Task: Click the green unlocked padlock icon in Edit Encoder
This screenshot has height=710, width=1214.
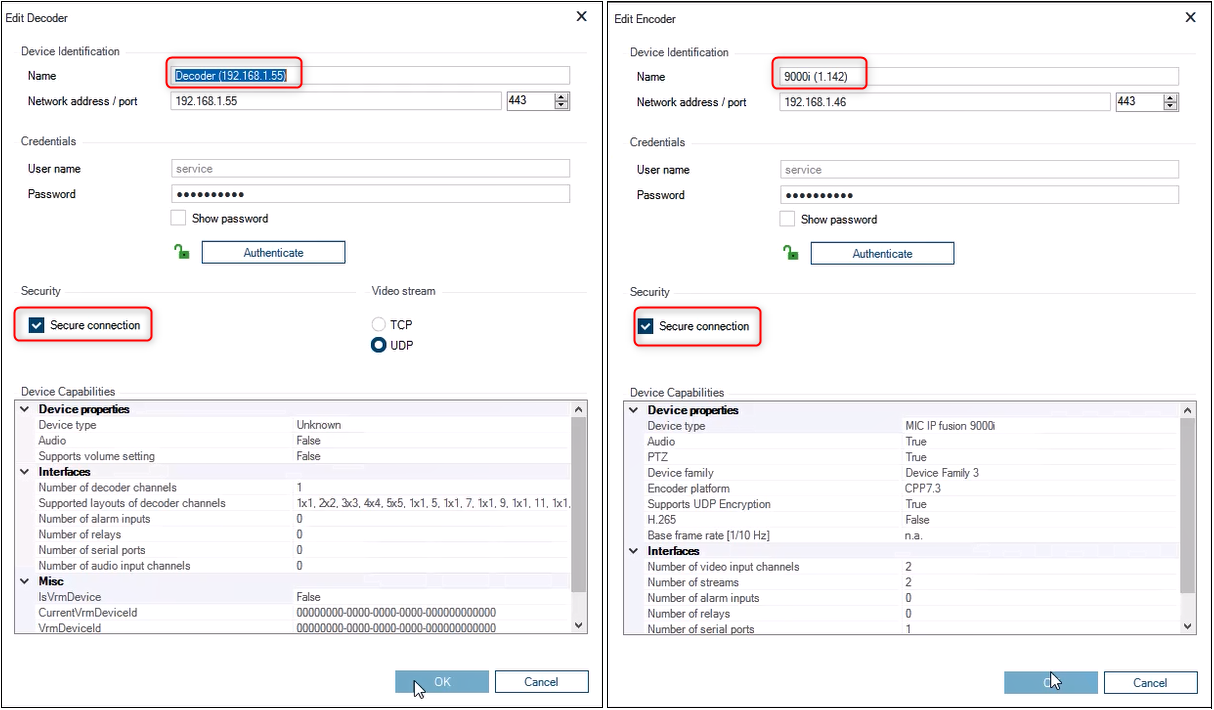Action: tap(790, 254)
